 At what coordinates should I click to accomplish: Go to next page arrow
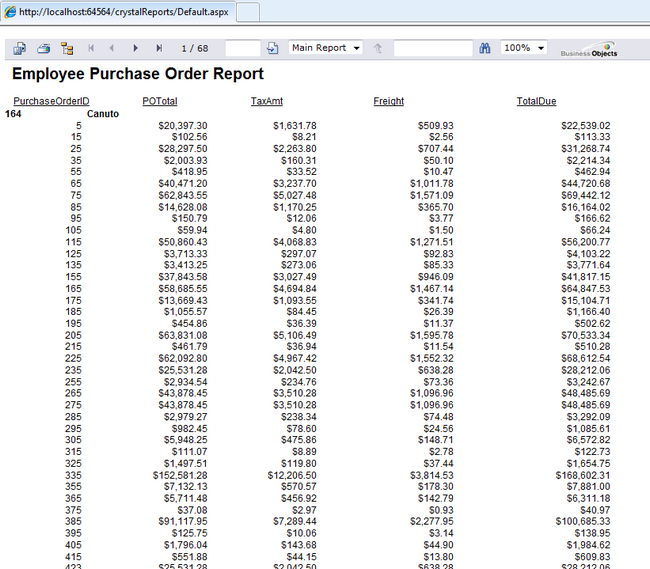[x=135, y=48]
